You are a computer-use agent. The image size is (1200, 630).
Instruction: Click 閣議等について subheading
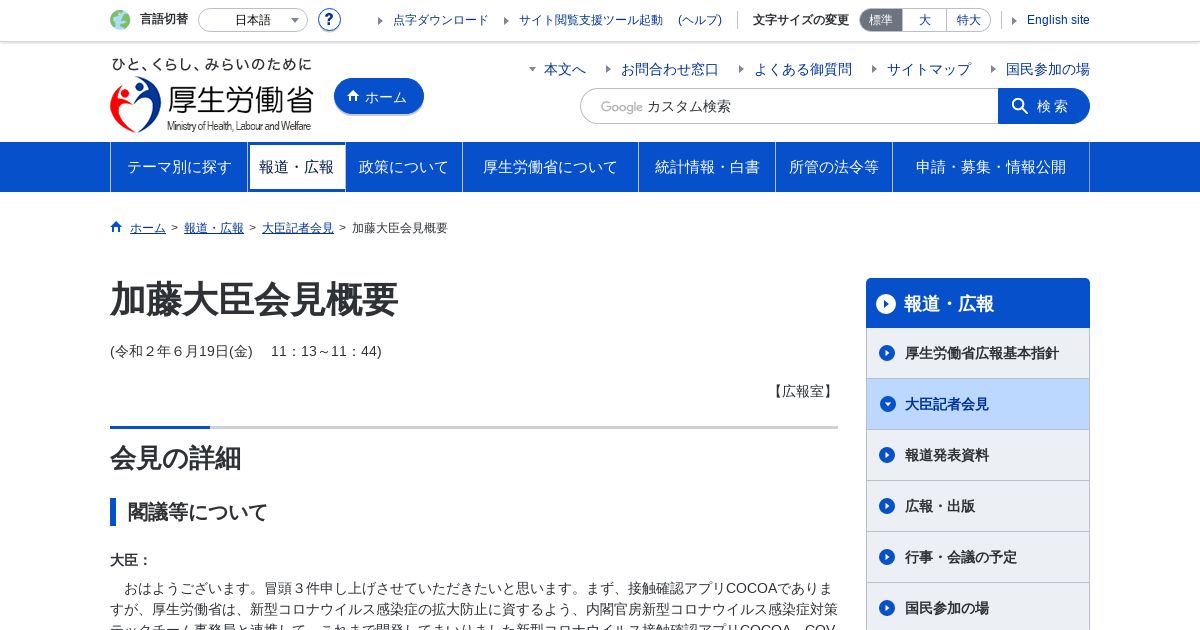coord(198,512)
